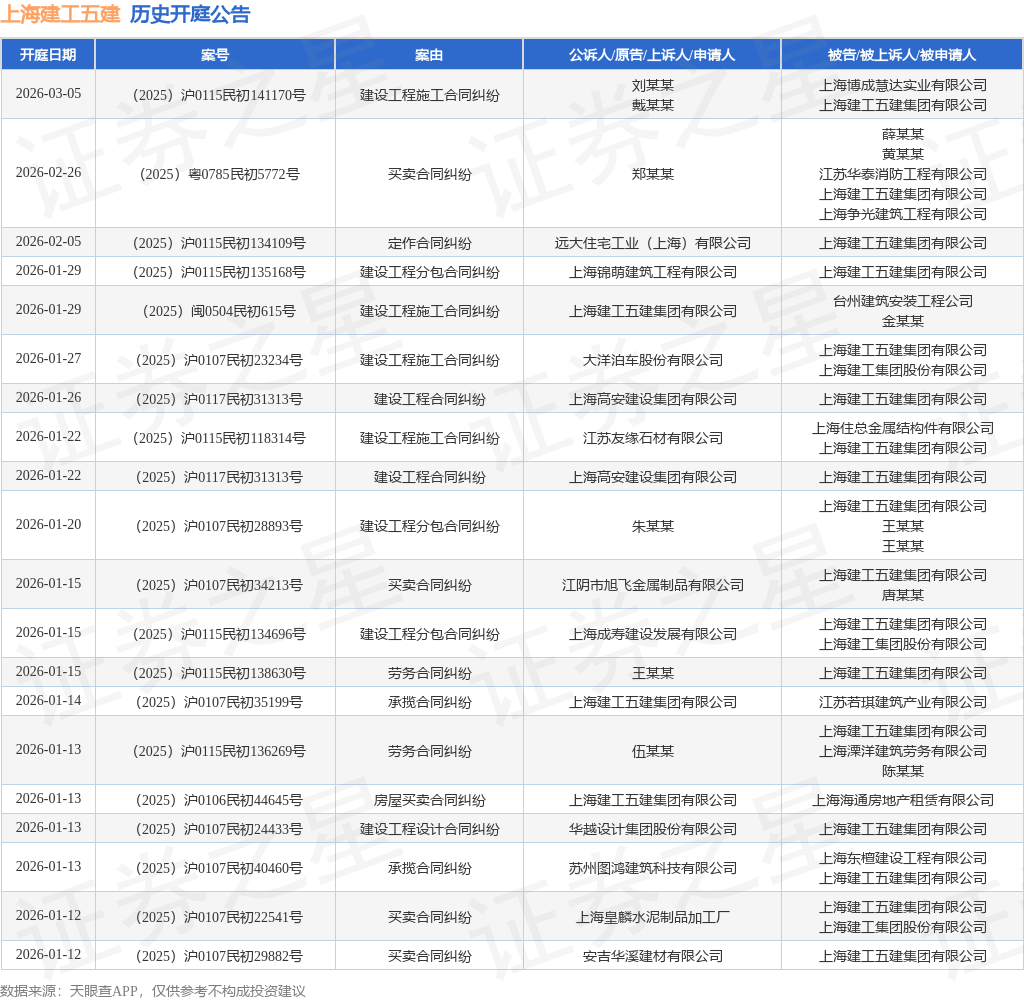Click defendant 黄某某

click(x=903, y=154)
